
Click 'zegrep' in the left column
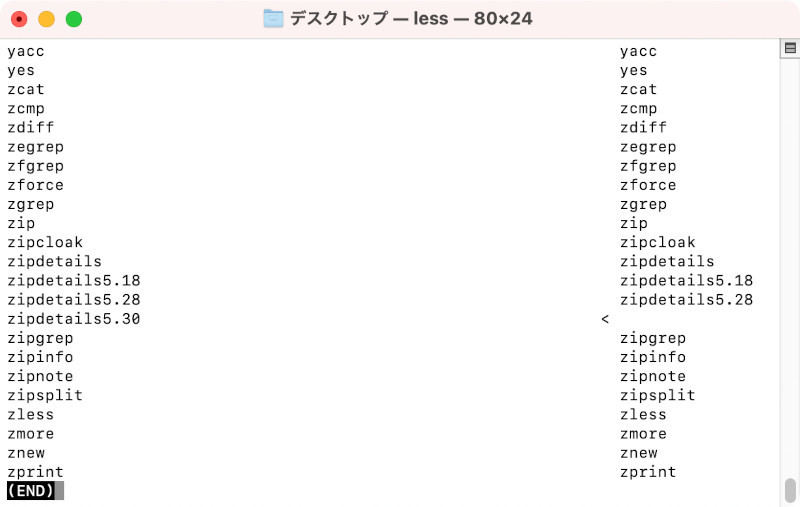[35, 147]
